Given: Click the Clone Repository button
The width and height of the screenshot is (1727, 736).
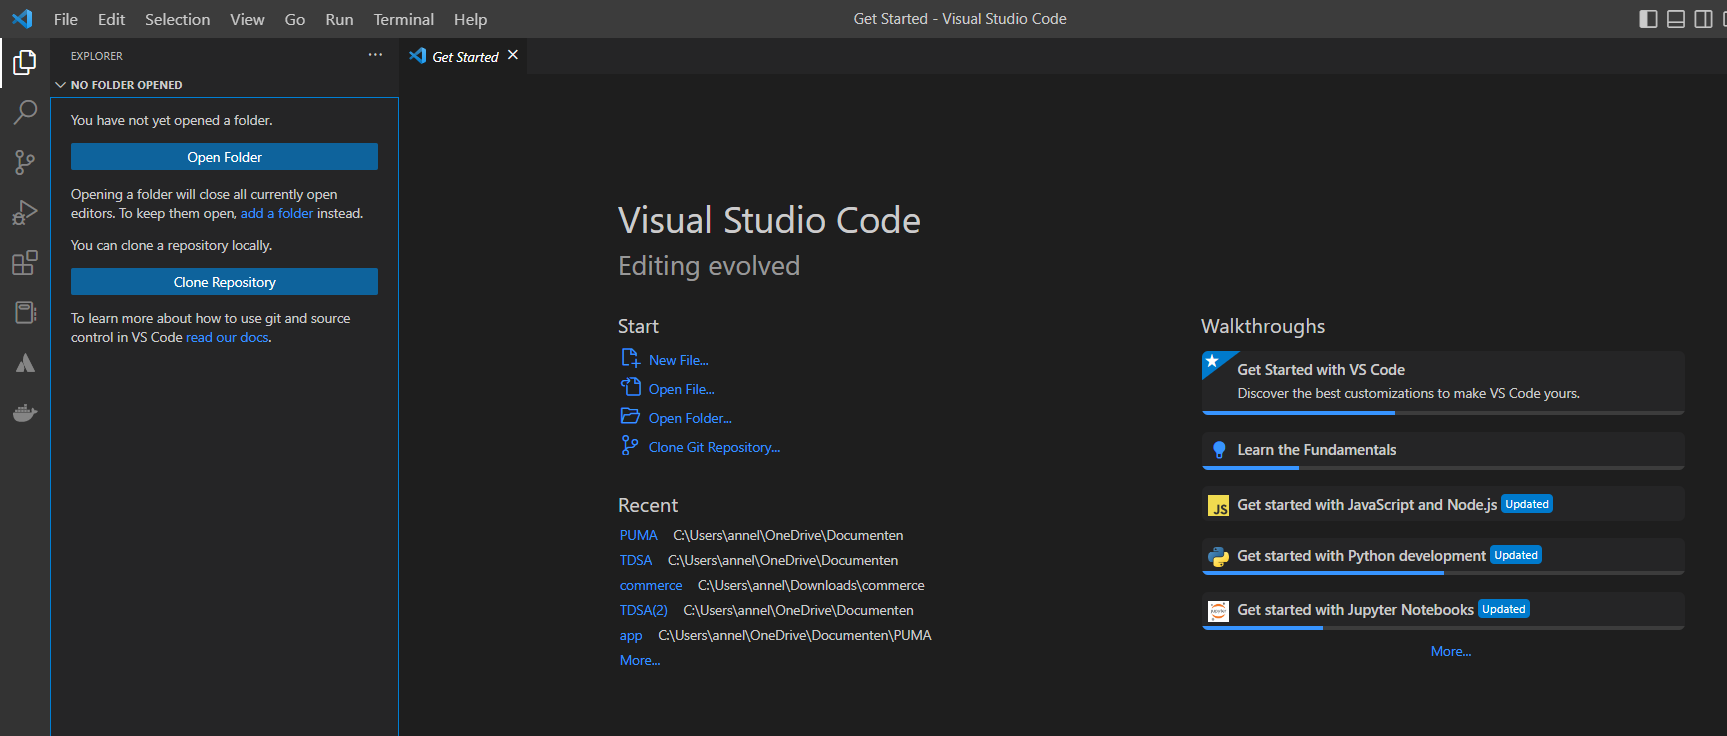Looking at the screenshot, I should pos(224,282).
